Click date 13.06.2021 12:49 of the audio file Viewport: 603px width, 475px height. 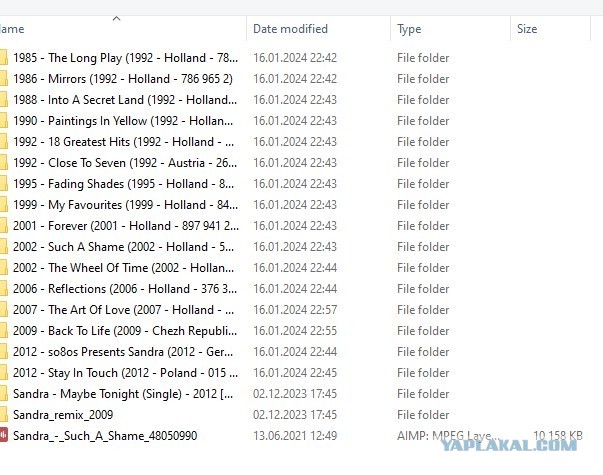click(295, 436)
